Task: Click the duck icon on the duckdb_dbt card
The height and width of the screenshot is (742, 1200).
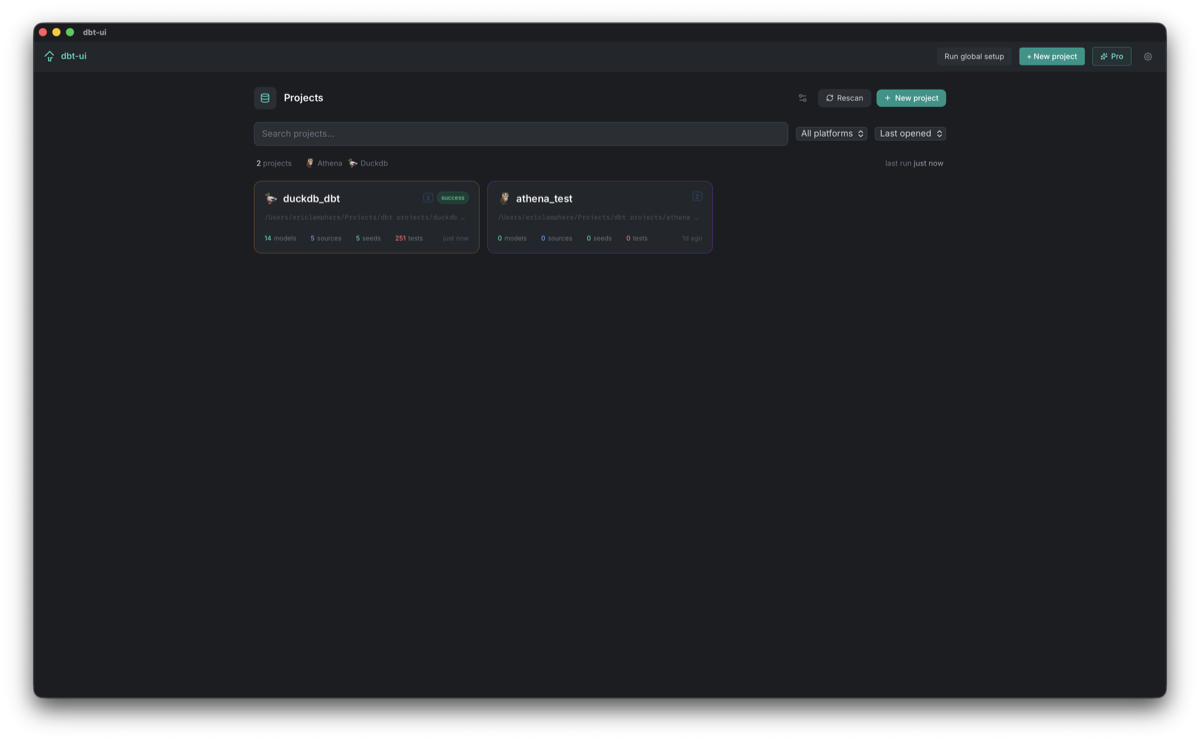Action: click(x=271, y=198)
